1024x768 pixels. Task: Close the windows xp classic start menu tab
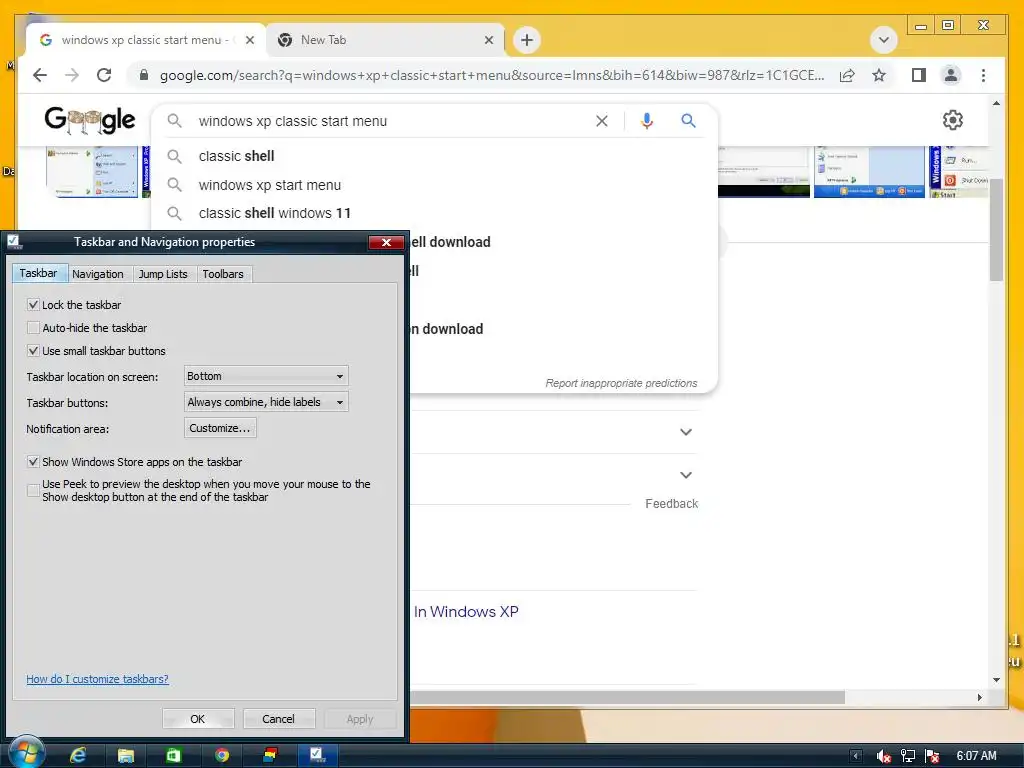click(249, 40)
